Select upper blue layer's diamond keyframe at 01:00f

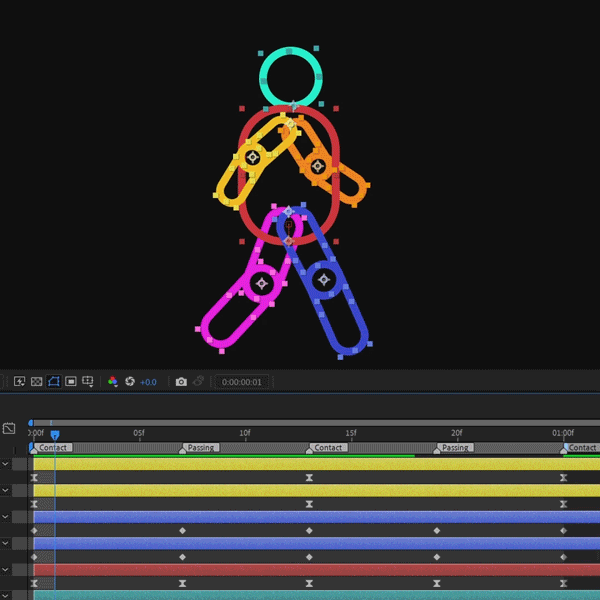[x=563, y=530]
